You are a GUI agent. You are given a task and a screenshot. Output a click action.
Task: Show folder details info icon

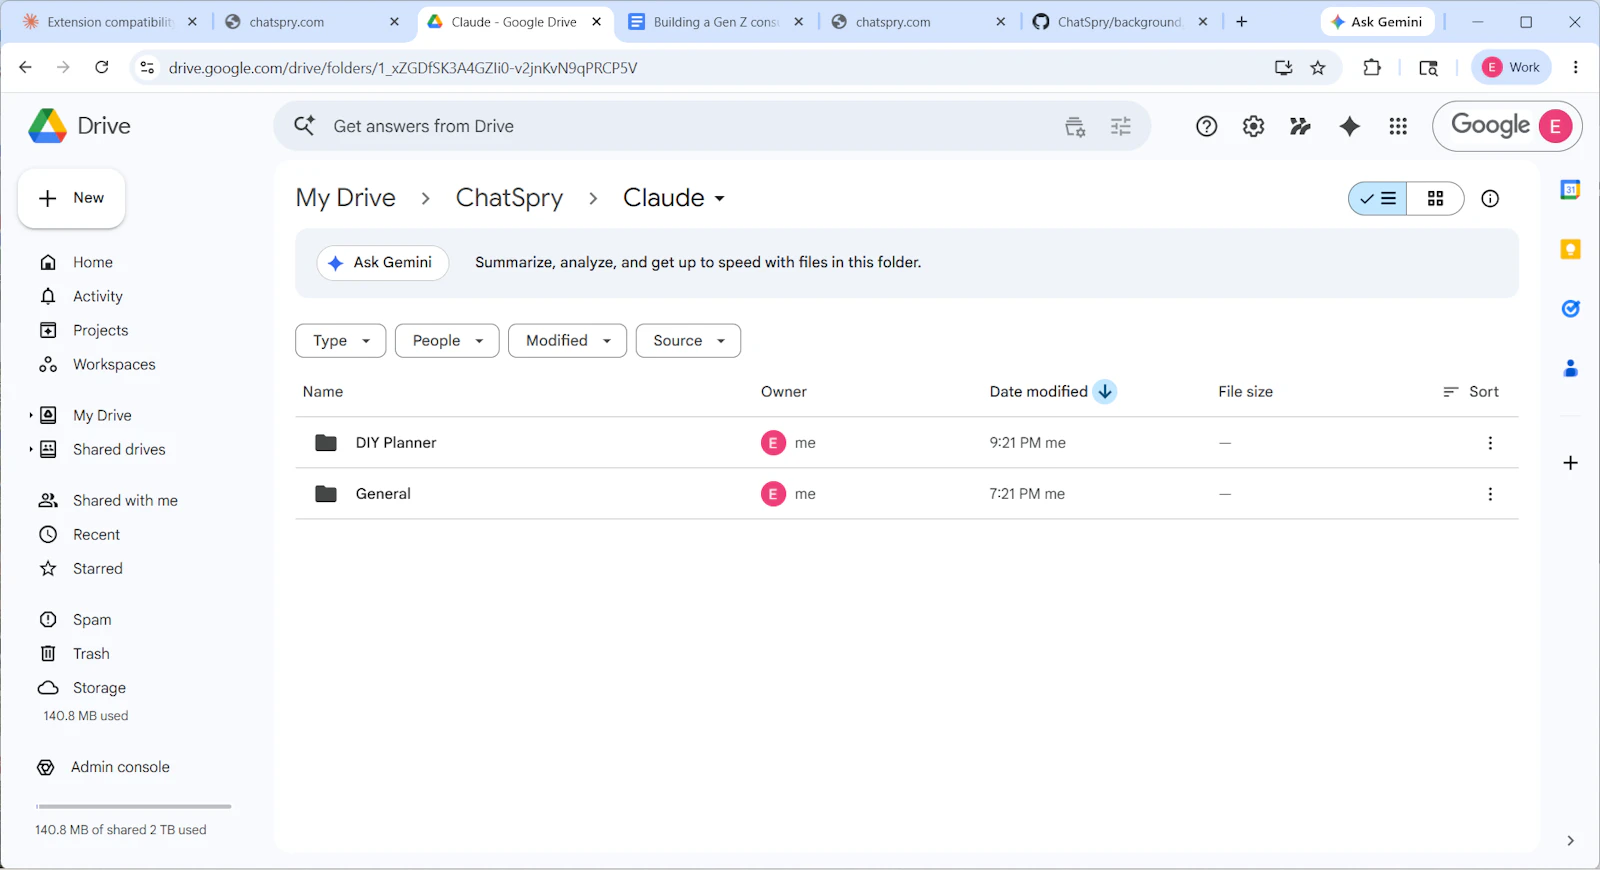(1490, 199)
